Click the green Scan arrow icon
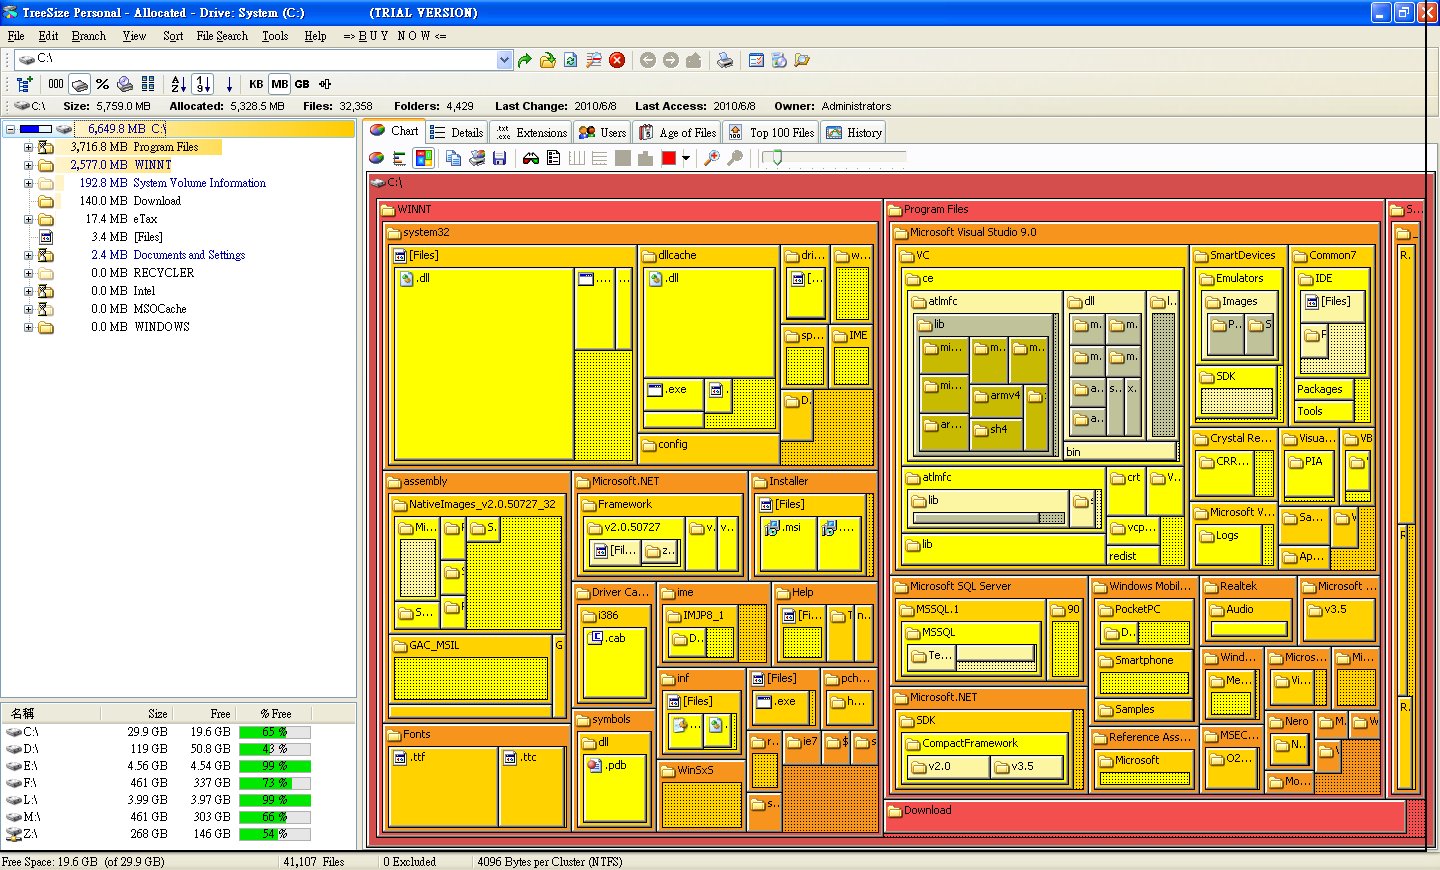Image resolution: width=1440 pixels, height=870 pixels. pos(525,60)
